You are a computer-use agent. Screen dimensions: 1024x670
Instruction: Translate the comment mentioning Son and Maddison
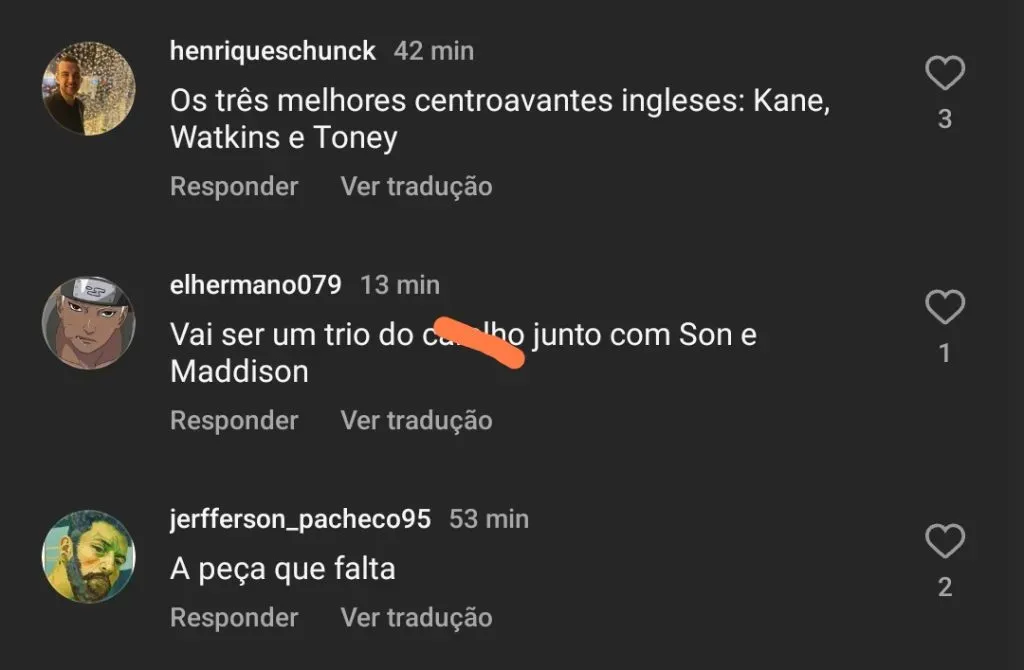(416, 421)
